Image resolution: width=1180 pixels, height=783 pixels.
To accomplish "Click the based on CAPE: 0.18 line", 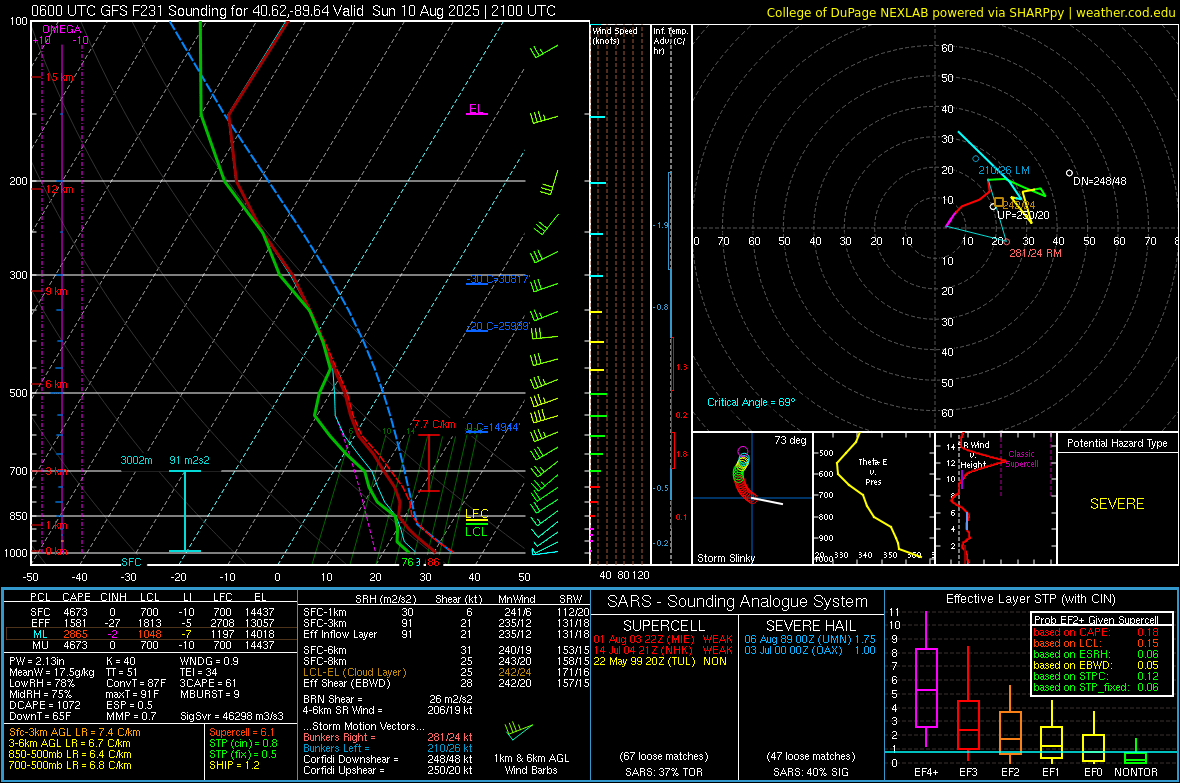I will pos(1096,632).
